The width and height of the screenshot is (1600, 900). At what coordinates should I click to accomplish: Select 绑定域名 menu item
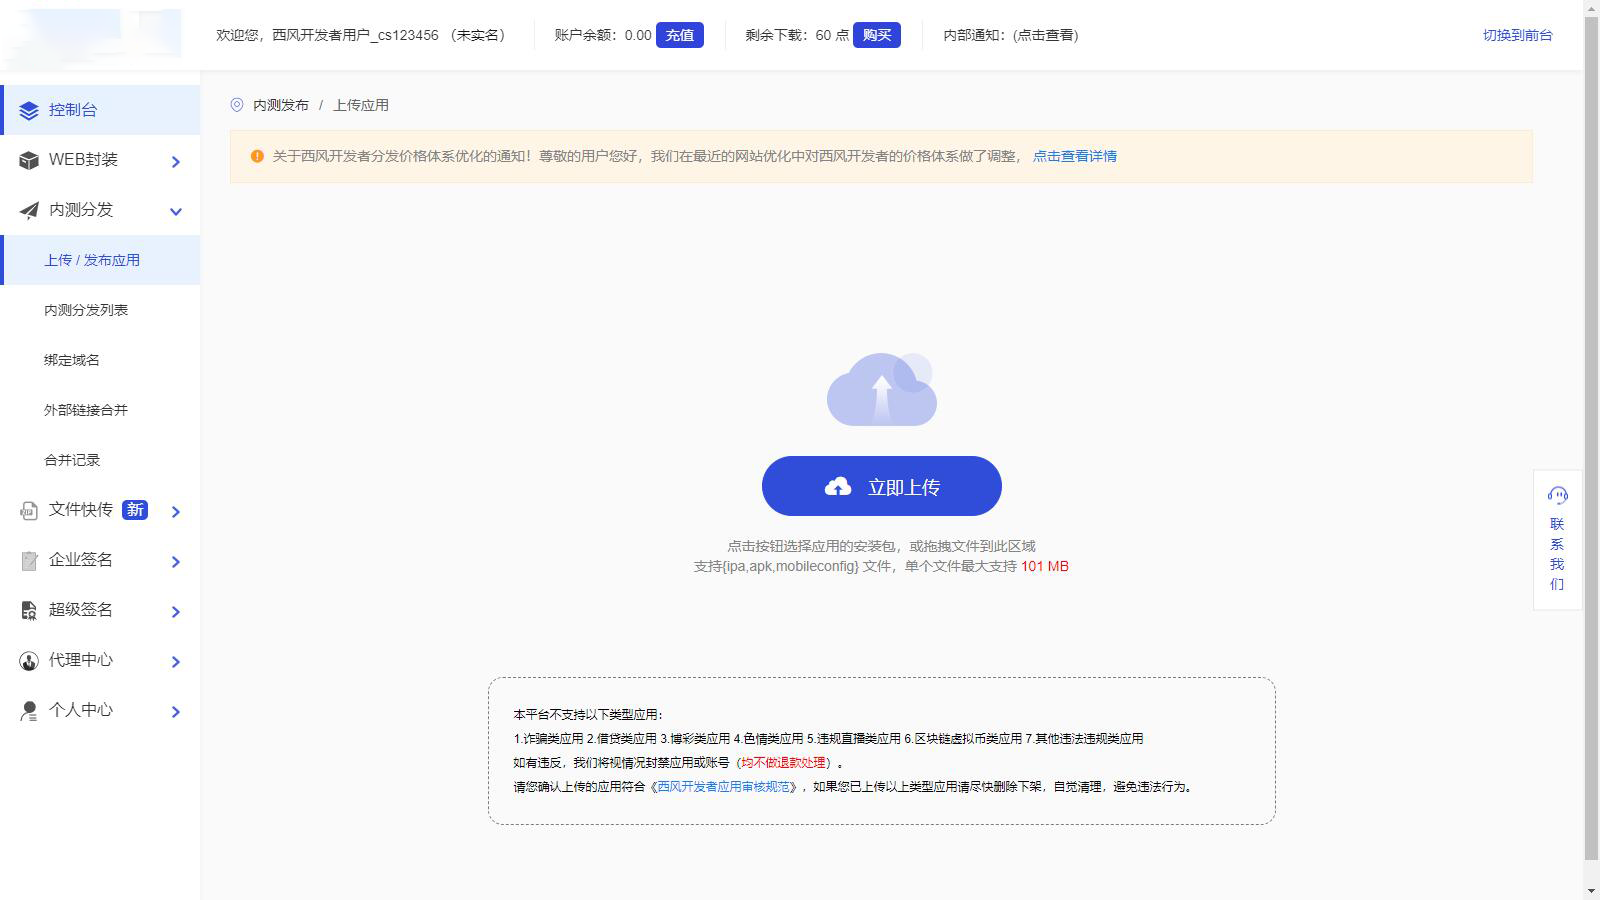tap(72, 360)
